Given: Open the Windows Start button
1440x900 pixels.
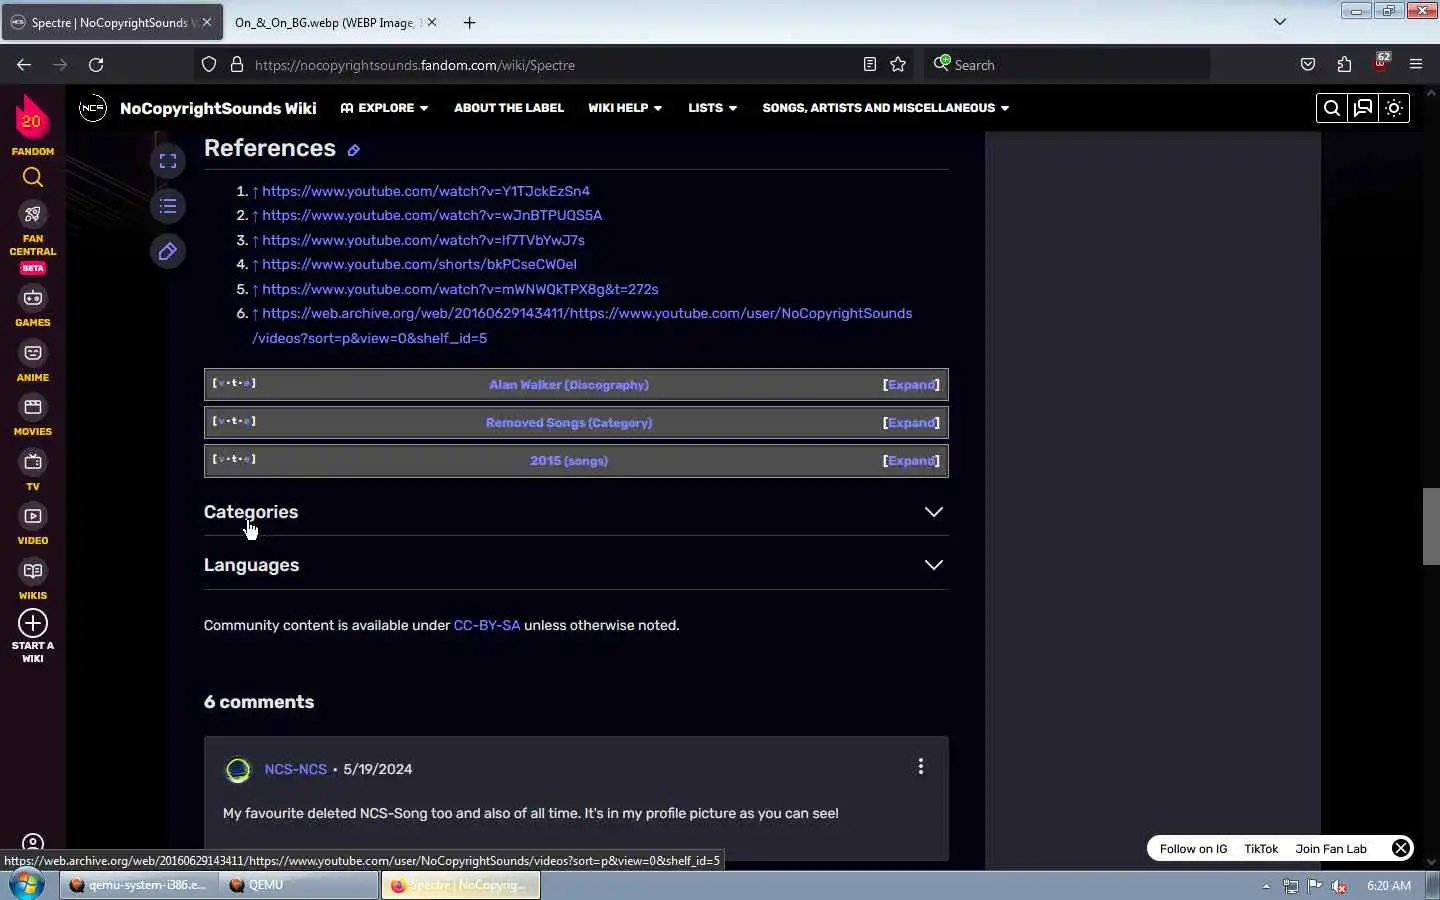Looking at the screenshot, I should 27,885.
